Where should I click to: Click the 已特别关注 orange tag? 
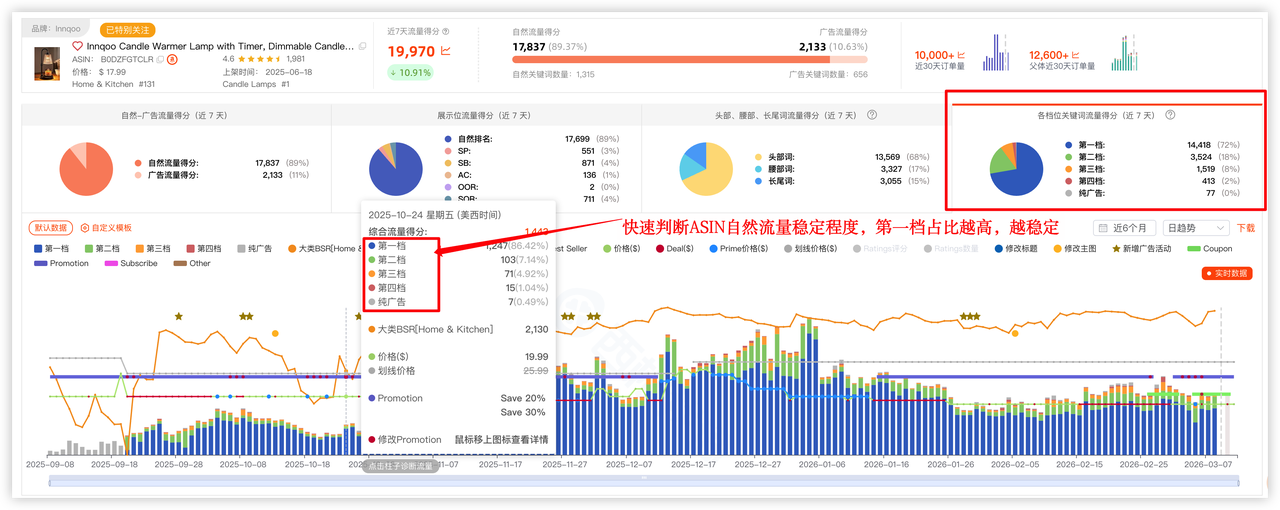(x=129, y=30)
